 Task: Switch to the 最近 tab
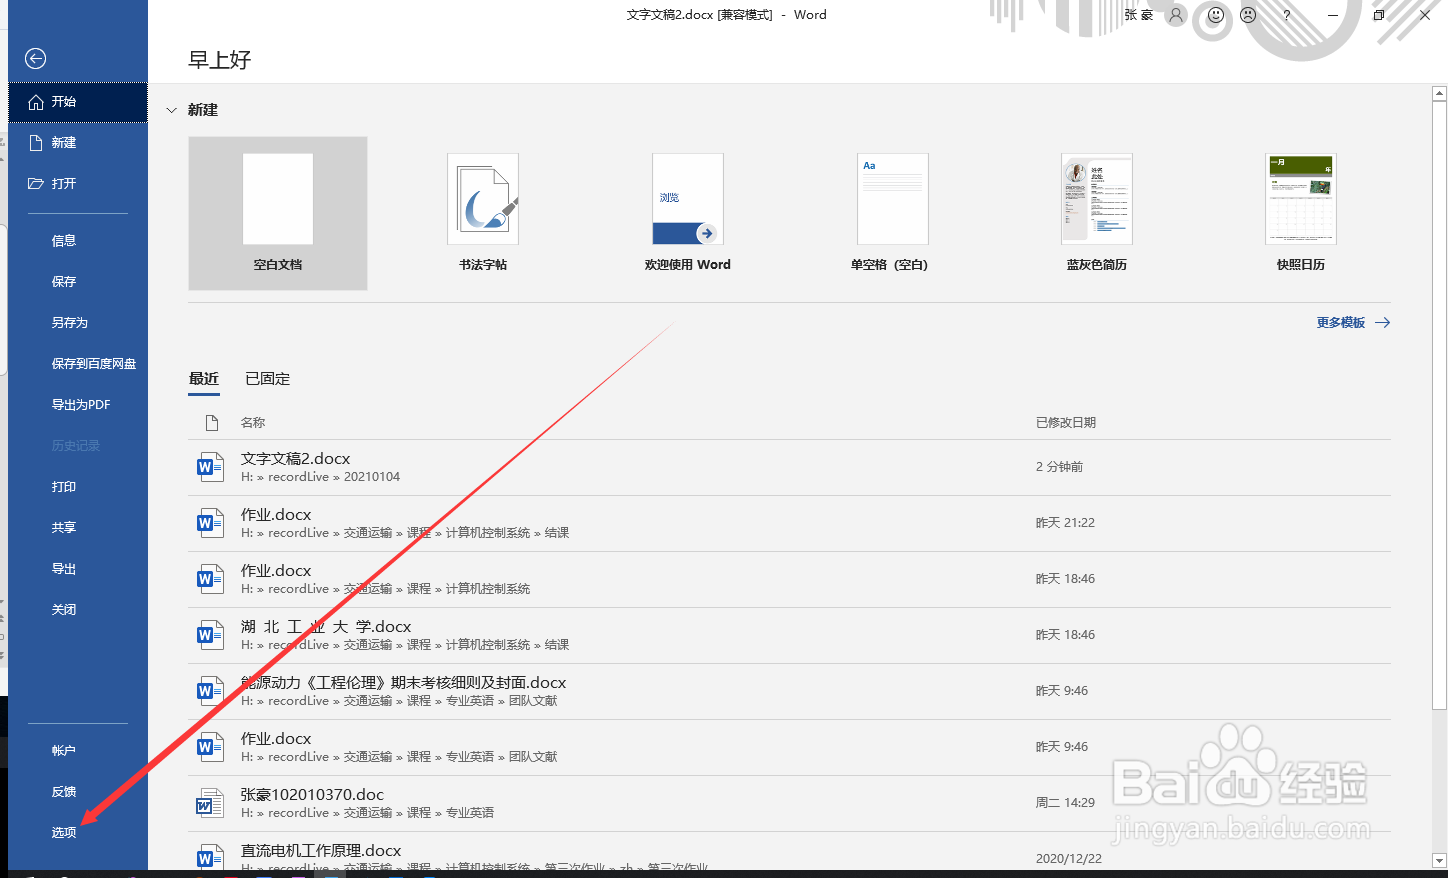204,379
